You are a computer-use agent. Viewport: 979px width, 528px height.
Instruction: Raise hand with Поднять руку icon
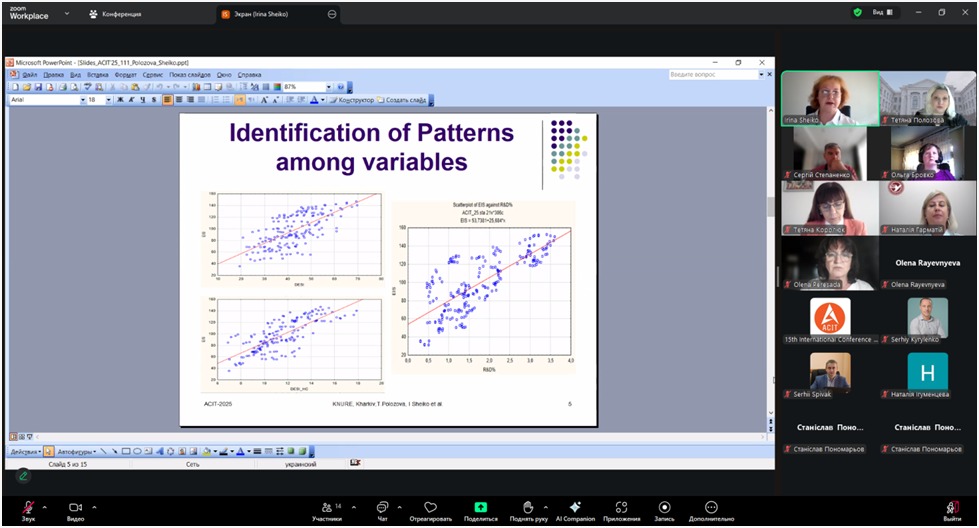(528, 508)
